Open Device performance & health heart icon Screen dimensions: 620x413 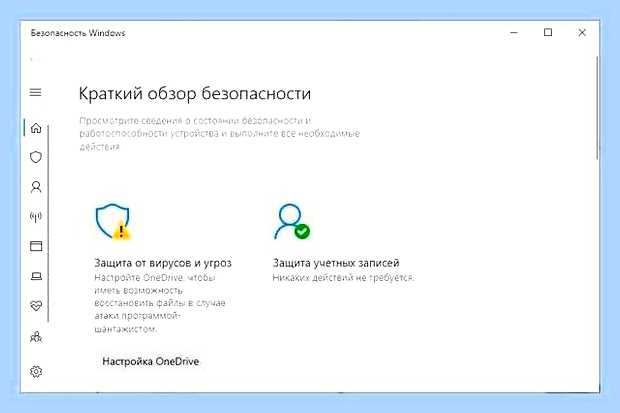[x=36, y=305]
